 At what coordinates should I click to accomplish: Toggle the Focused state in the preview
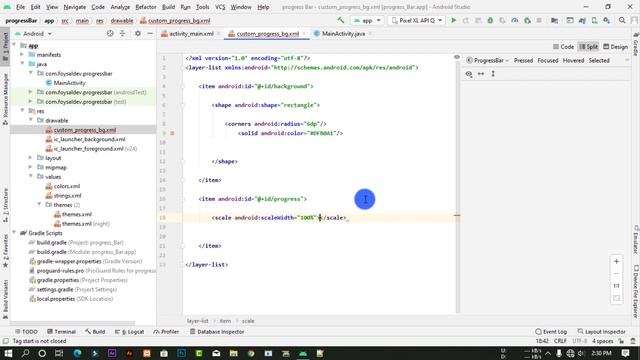click(x=548, y=60)
